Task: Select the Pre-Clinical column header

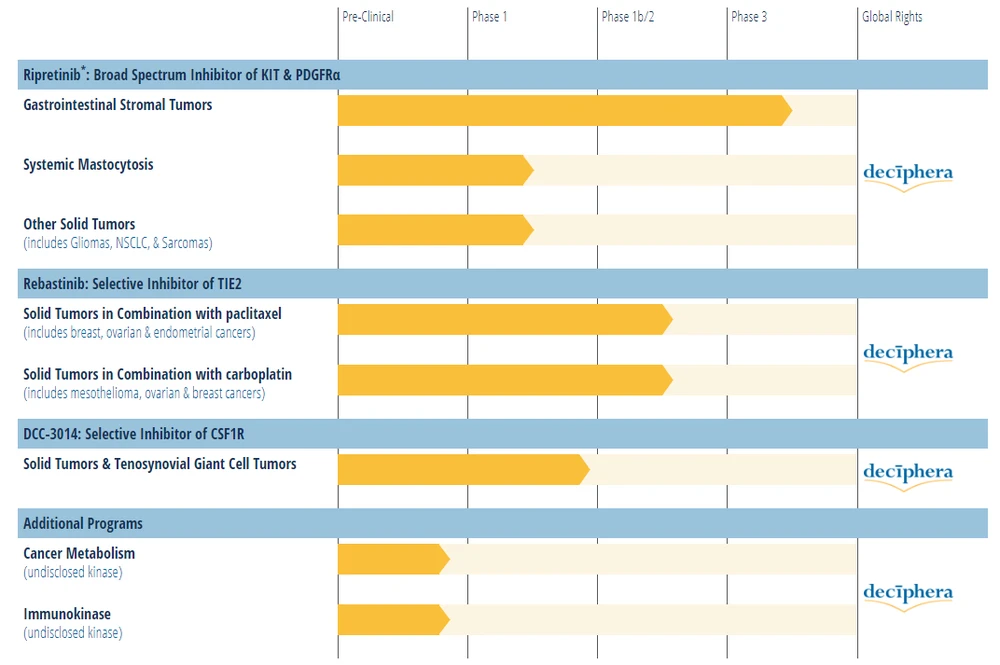Action: [x=368, y=17]
